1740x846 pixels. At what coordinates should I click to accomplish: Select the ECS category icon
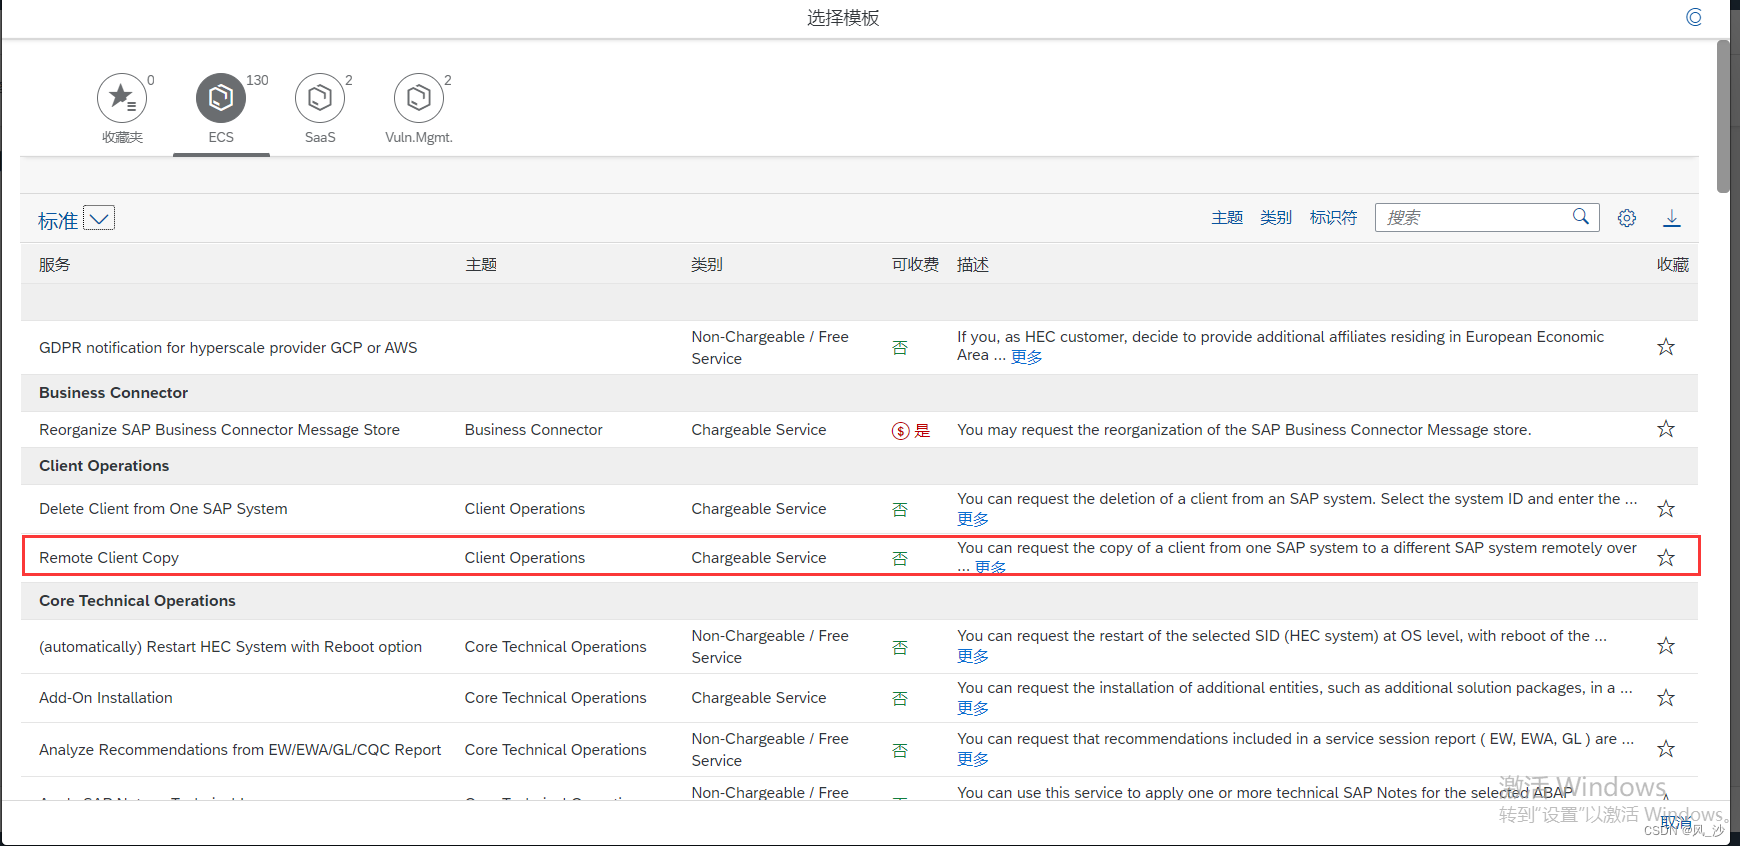tap(220, 98)
